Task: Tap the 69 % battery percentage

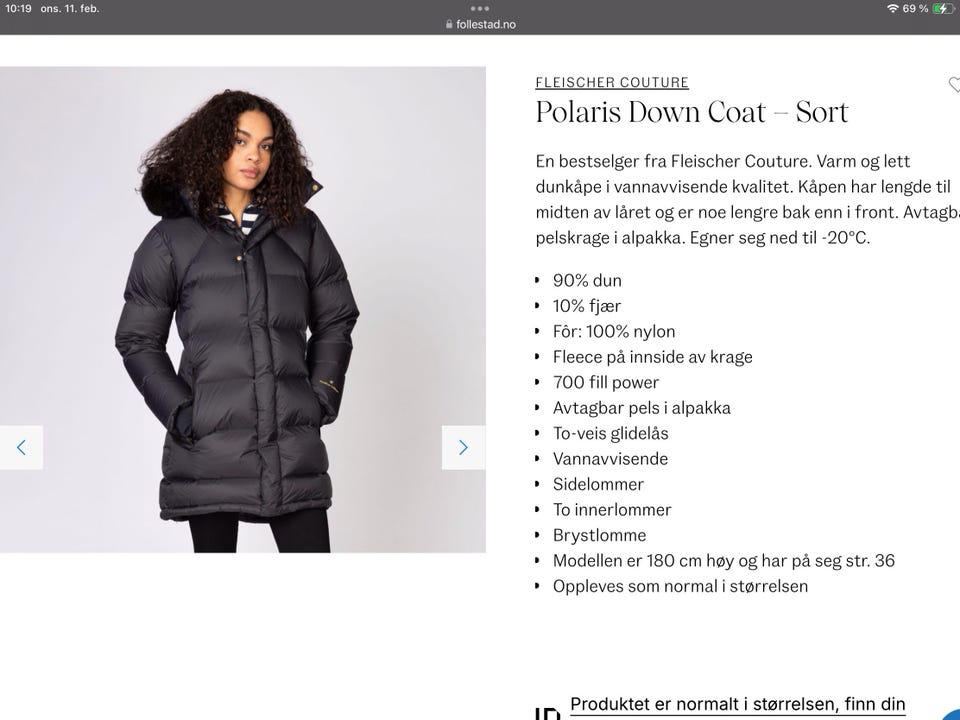Action: click(x=915, y=9)
